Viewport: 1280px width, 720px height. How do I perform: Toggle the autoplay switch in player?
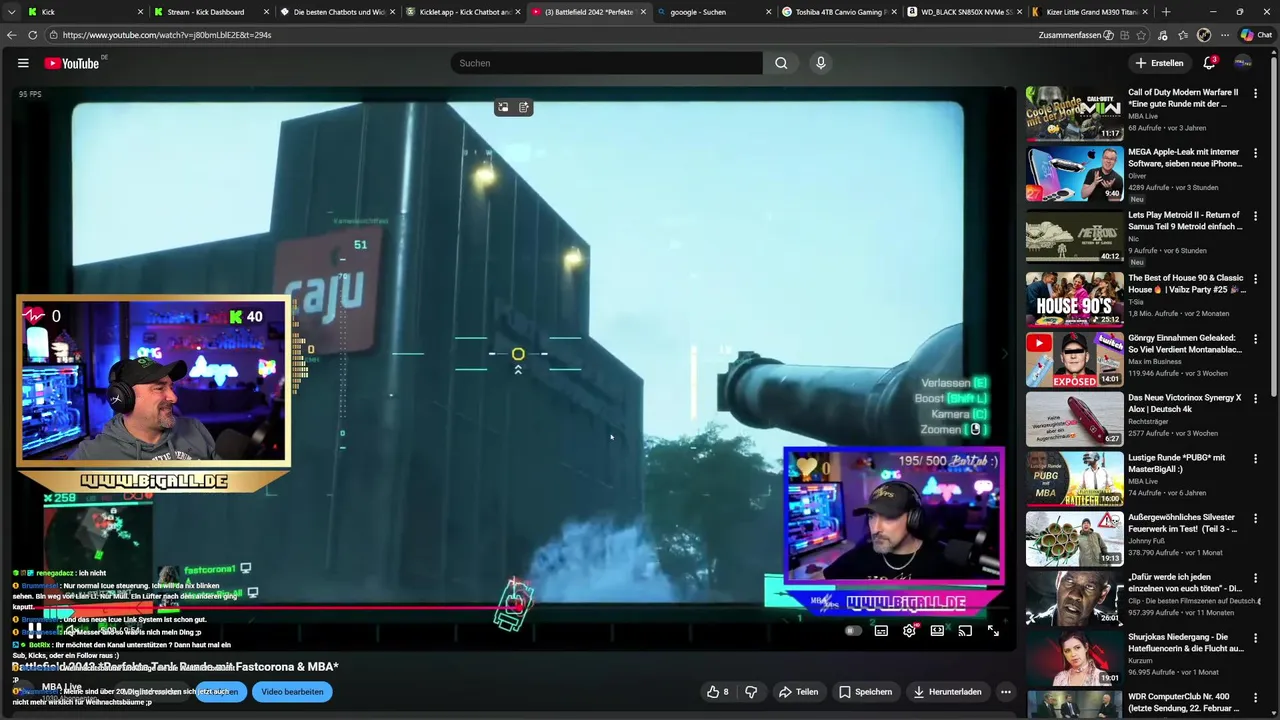coord(853,631)
